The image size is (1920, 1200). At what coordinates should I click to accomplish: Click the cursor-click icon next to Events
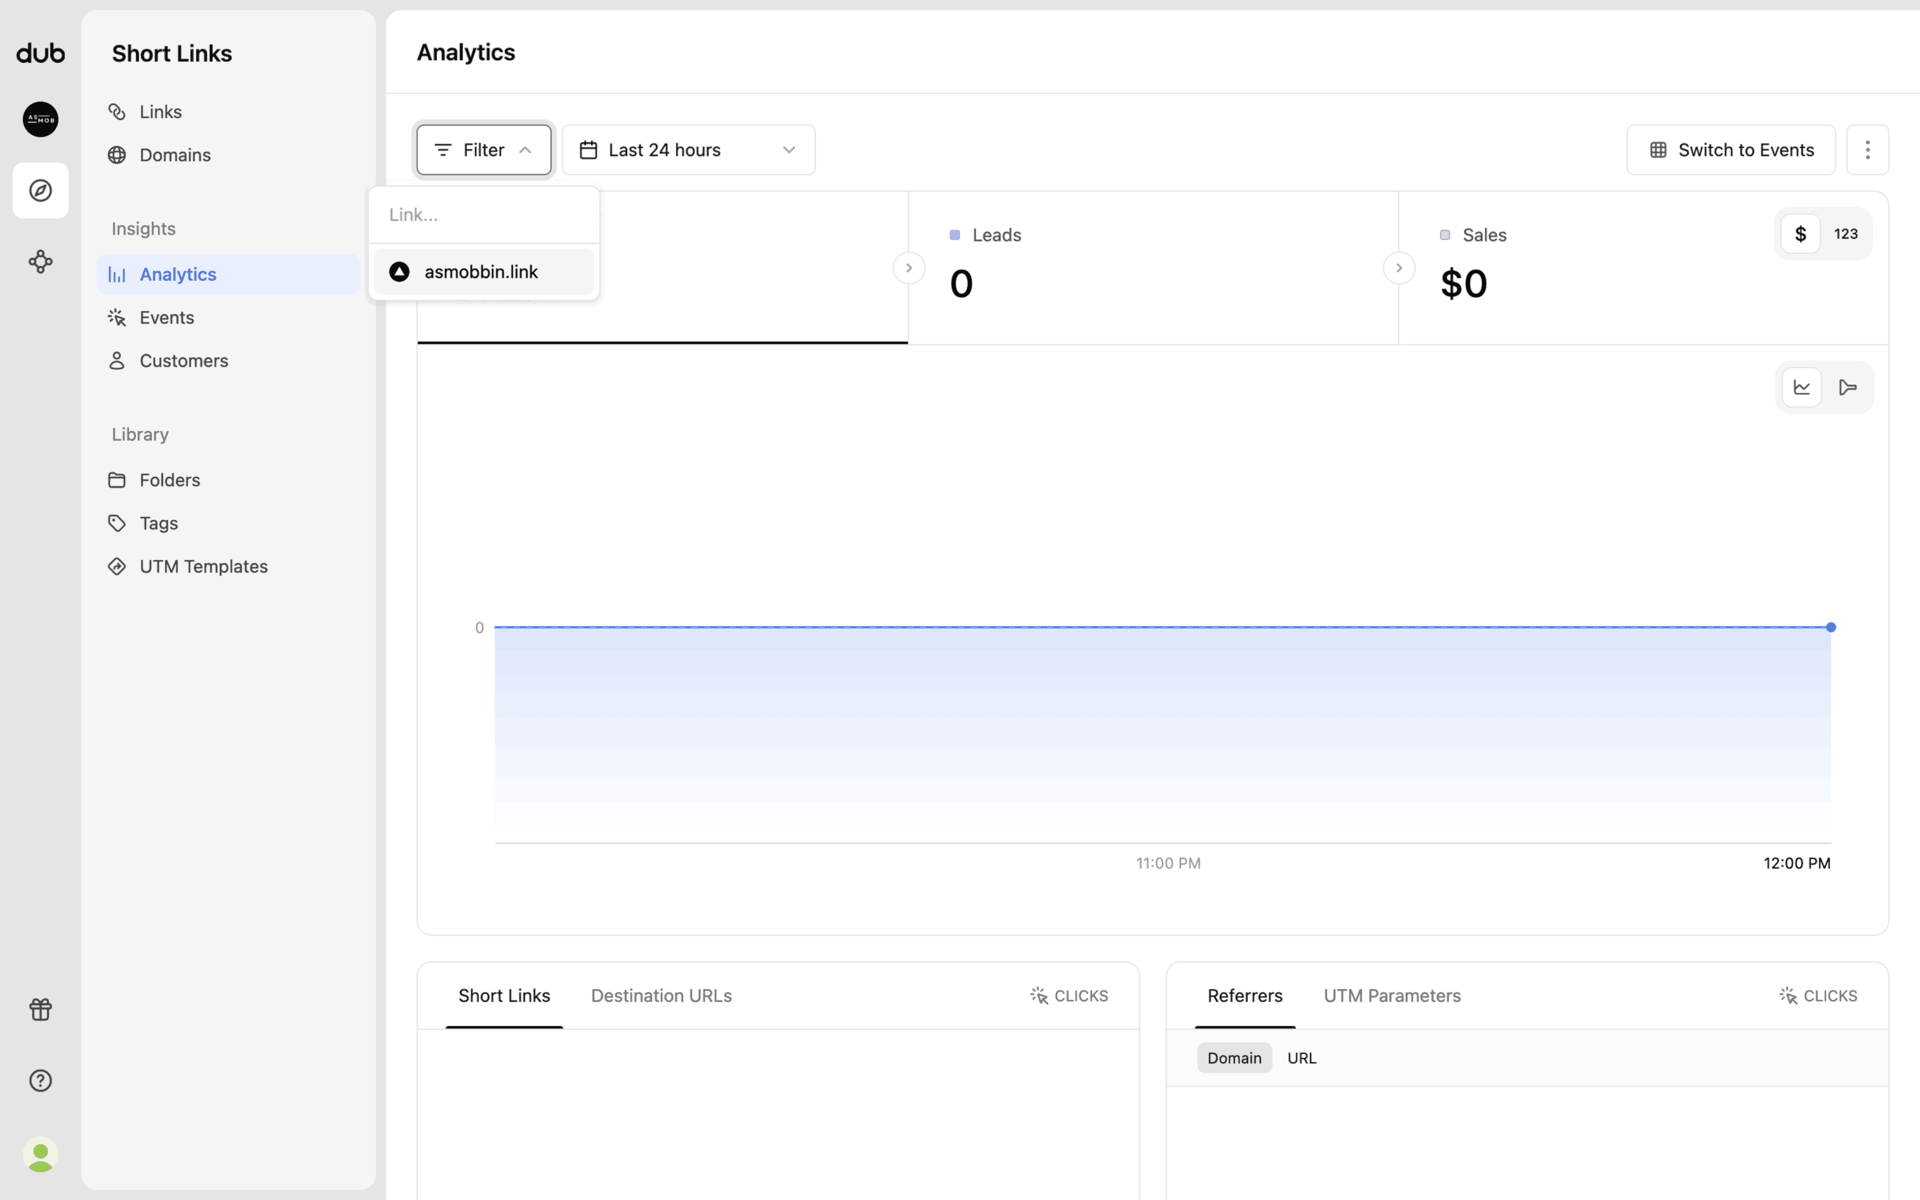117,317
